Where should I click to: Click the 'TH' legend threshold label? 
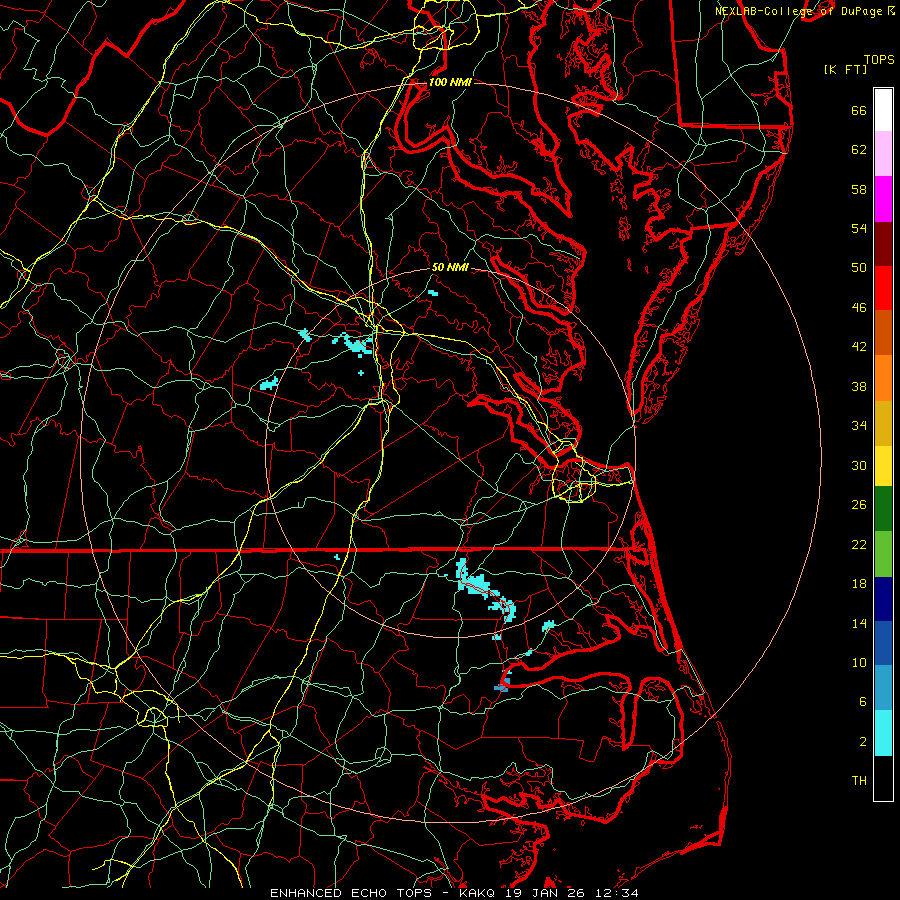pos(859,781)
